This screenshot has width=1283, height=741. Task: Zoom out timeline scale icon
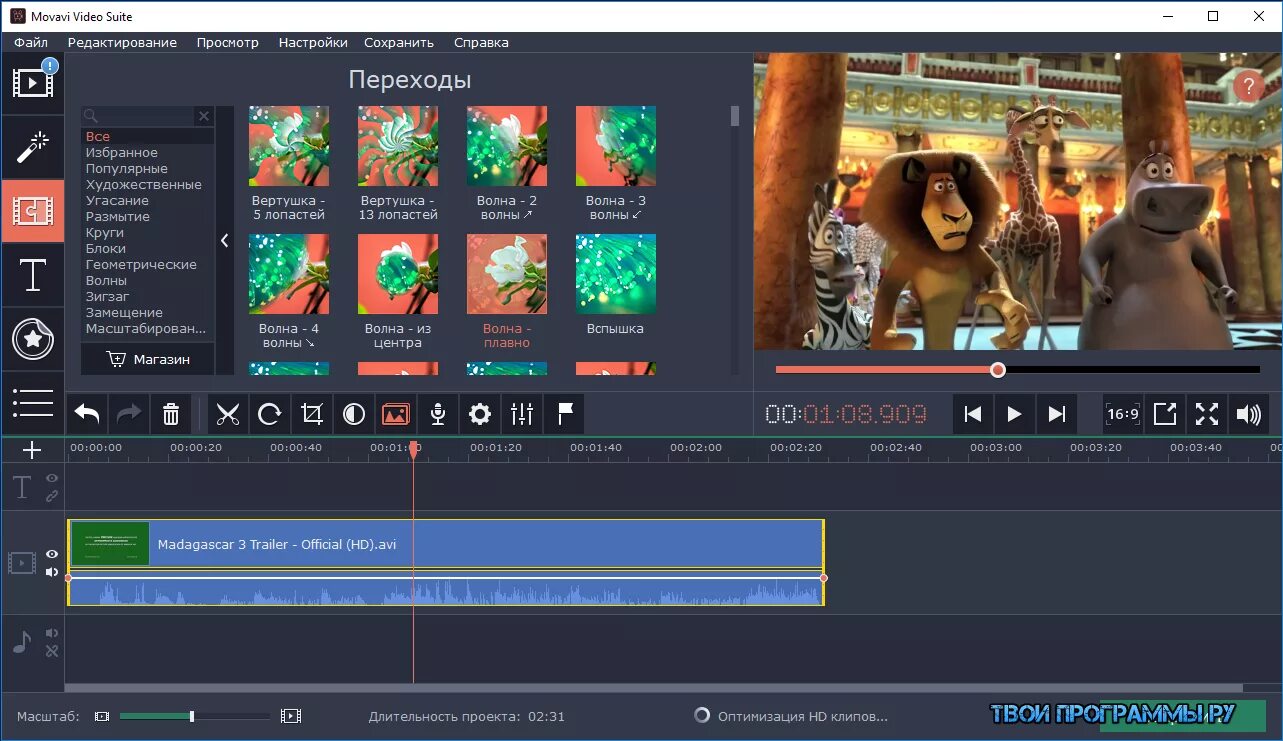(101, 716)
